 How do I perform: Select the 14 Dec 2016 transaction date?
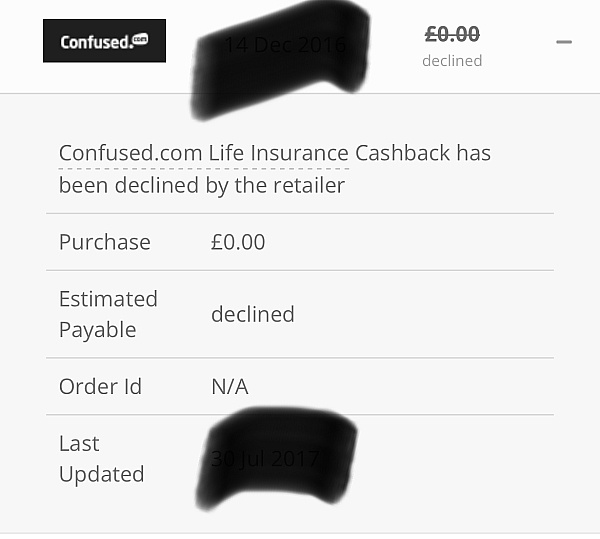pos(284,45)
